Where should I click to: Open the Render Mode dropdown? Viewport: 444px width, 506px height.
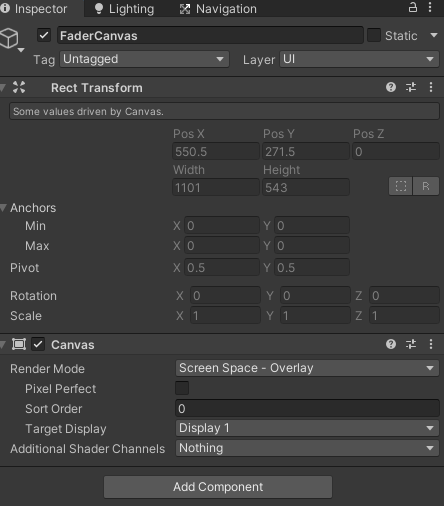click(x=307, y=368)
